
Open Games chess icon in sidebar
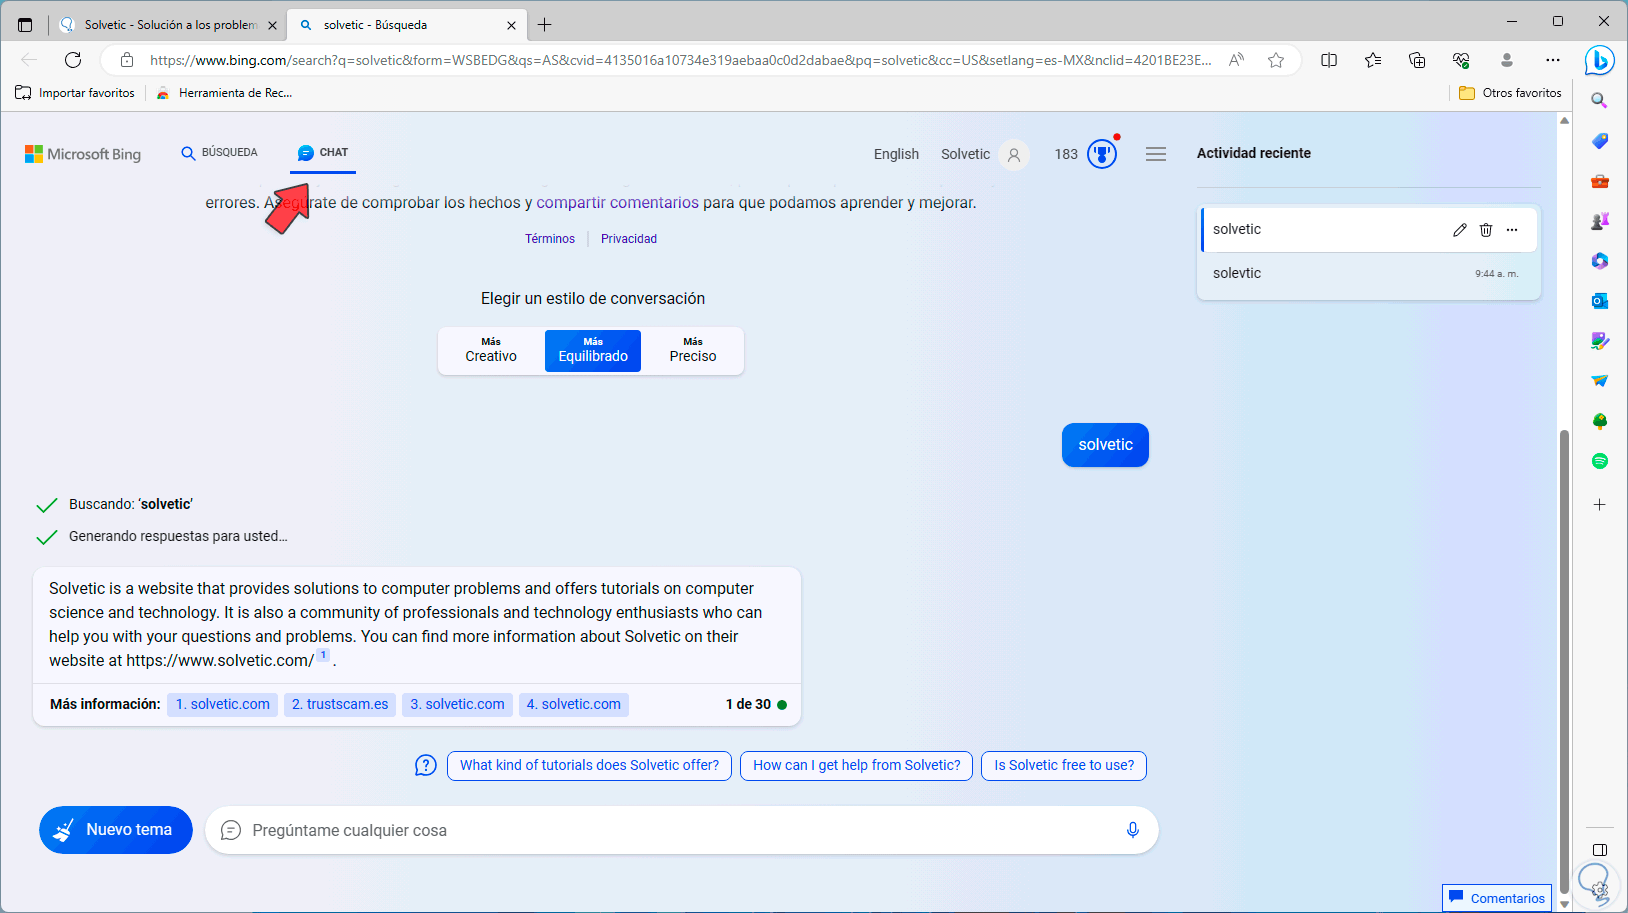click(1600, 221)
